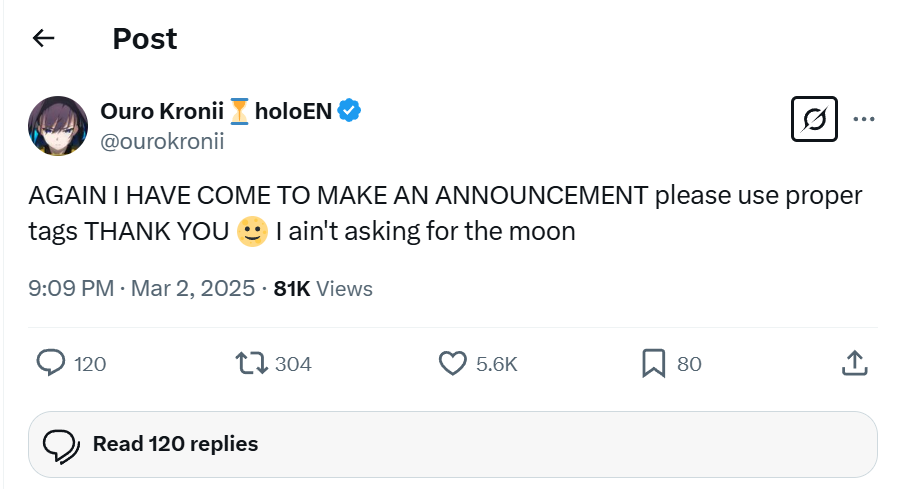Screen dimensions: 898x489
Task: Open the 9:09 PM Mar 2, 2025 timestamp
Action: [141, 288]
